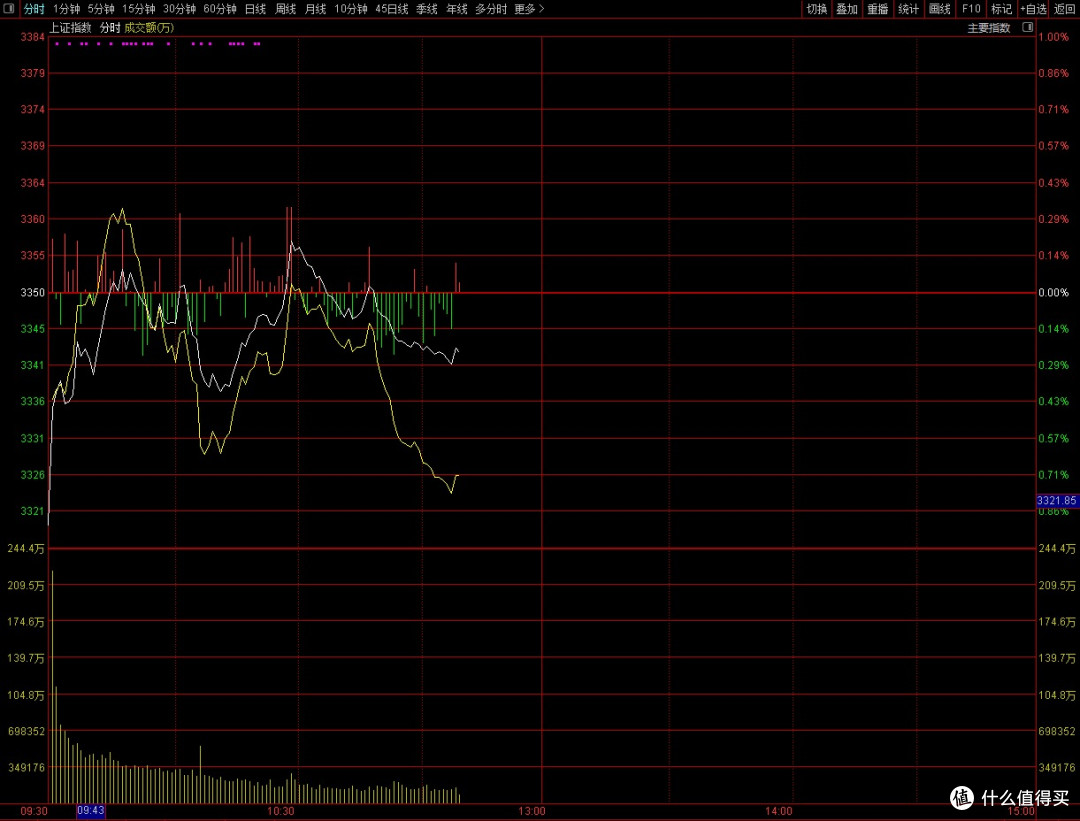Open the 统计 statistics tool
Image resolution: width=1080 pixels, height=821 pixels.
point(908,9)
